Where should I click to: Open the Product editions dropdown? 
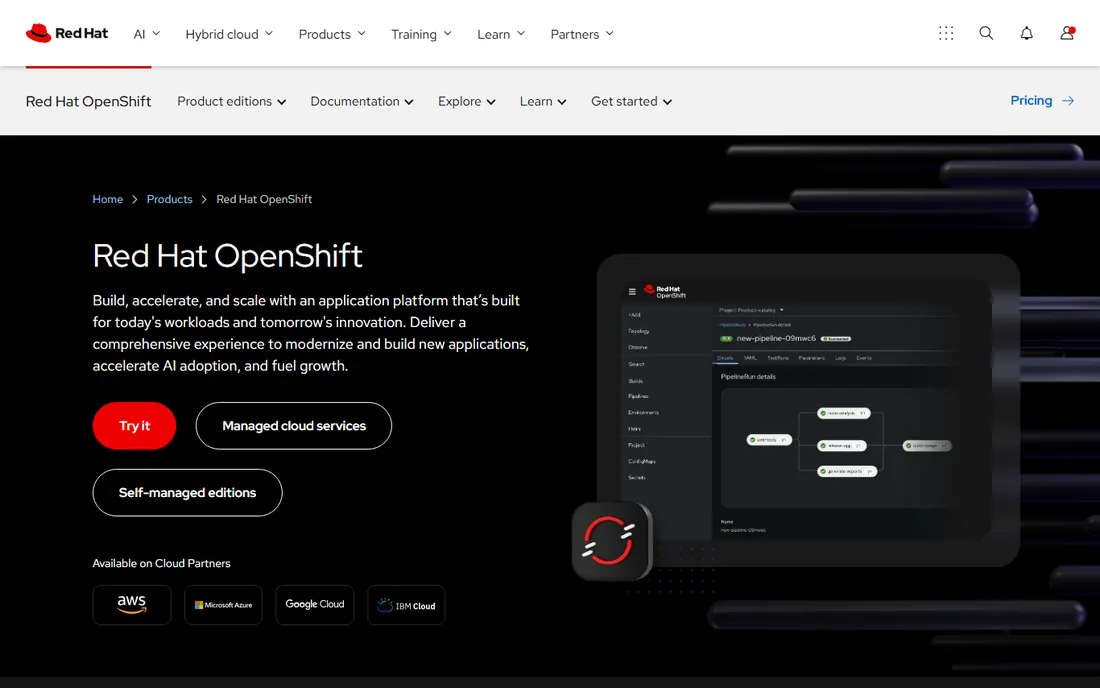point(232,101)
